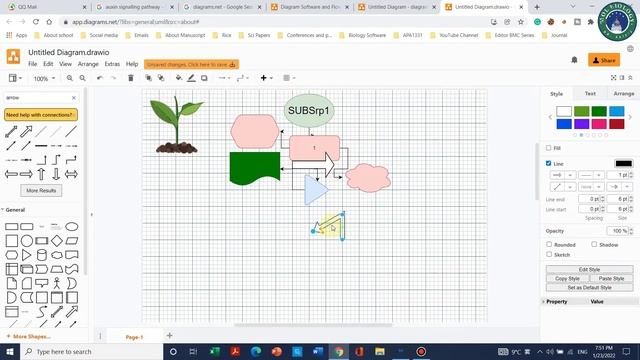Enable the Rounded checkbox
This screenshot has width=640, height=360.
click(x=549, y=244)
